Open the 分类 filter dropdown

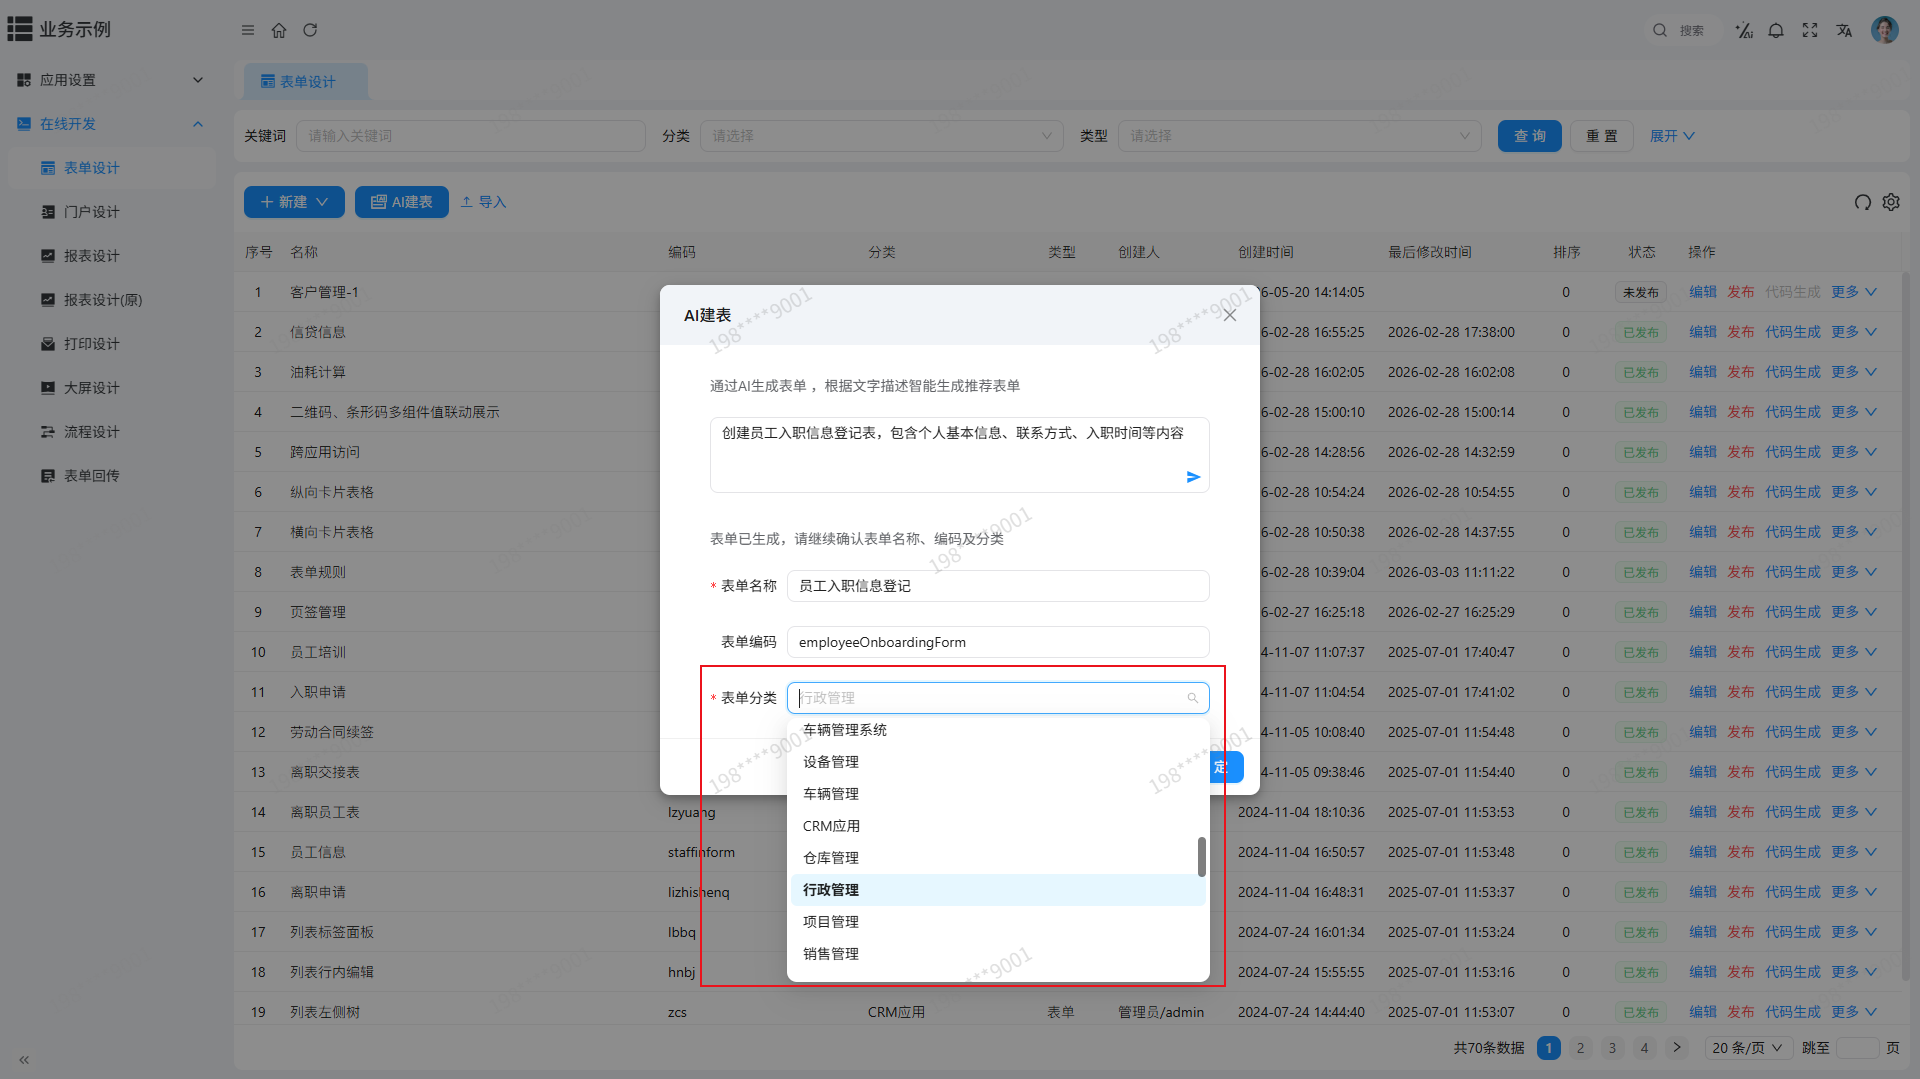pyautogui.click(x=881, y=136)
